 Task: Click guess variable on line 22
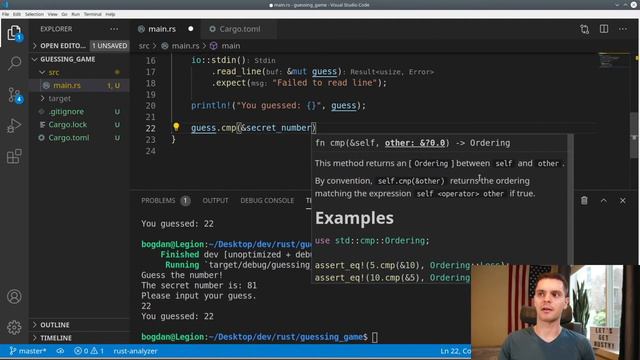pos(203,128)
